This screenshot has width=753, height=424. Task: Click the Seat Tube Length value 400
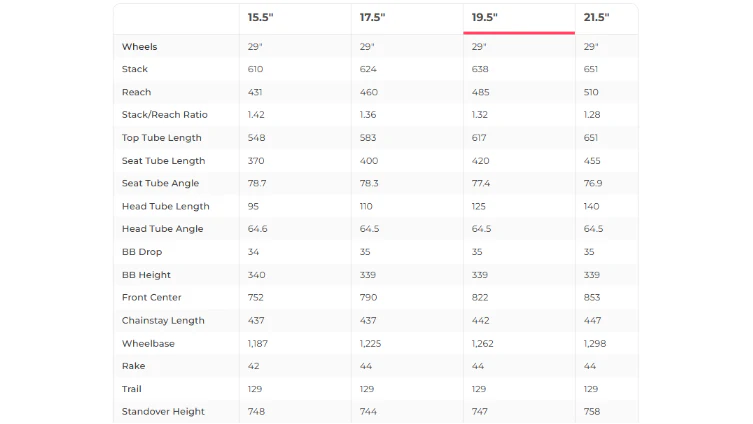pyautogui.click(x=368, y=161)
